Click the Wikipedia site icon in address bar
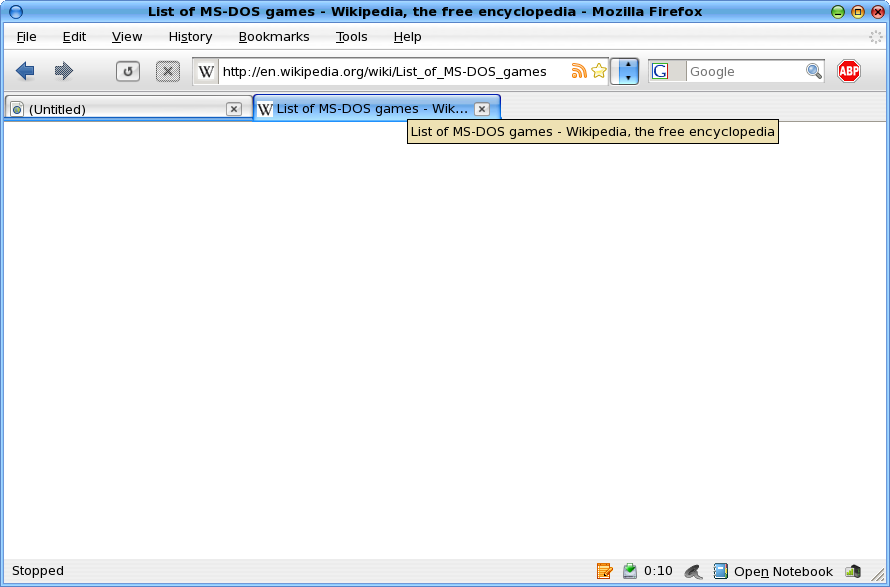 point(206,72)
